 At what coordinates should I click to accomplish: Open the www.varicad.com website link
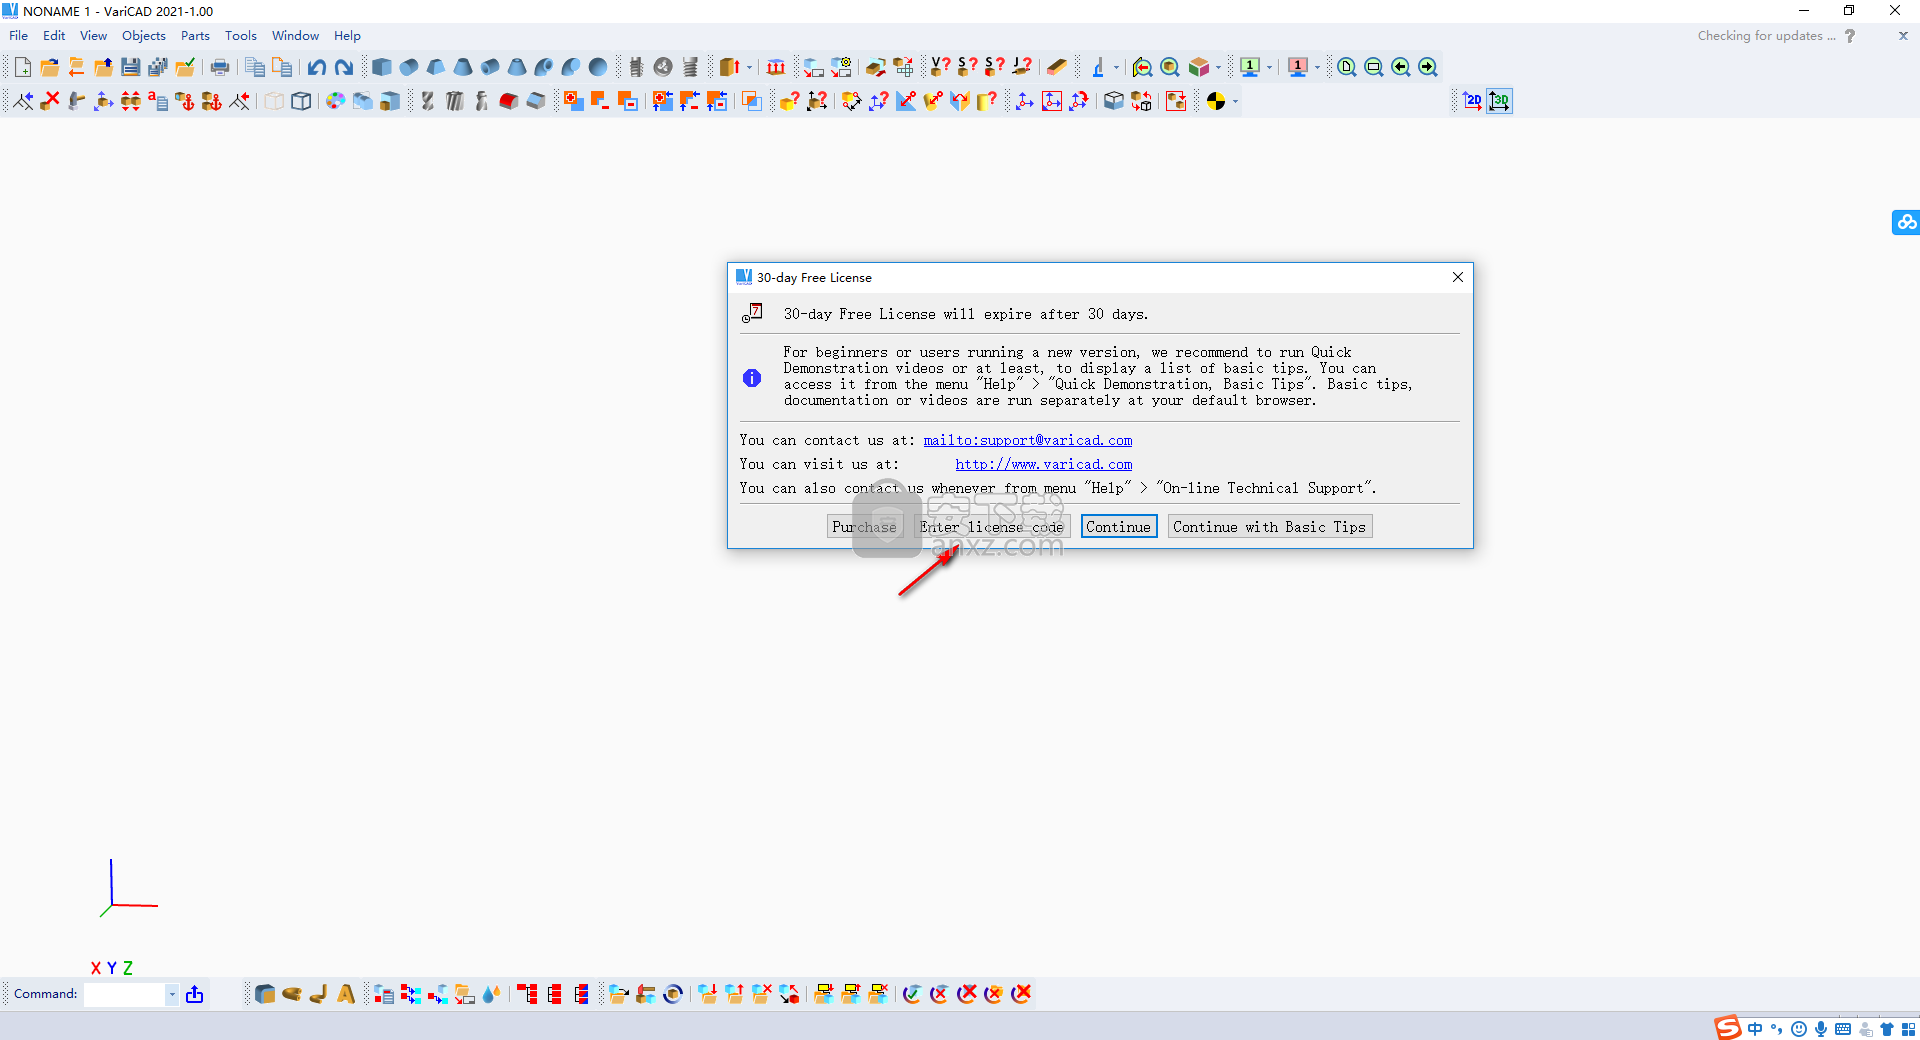point(1044,464)
